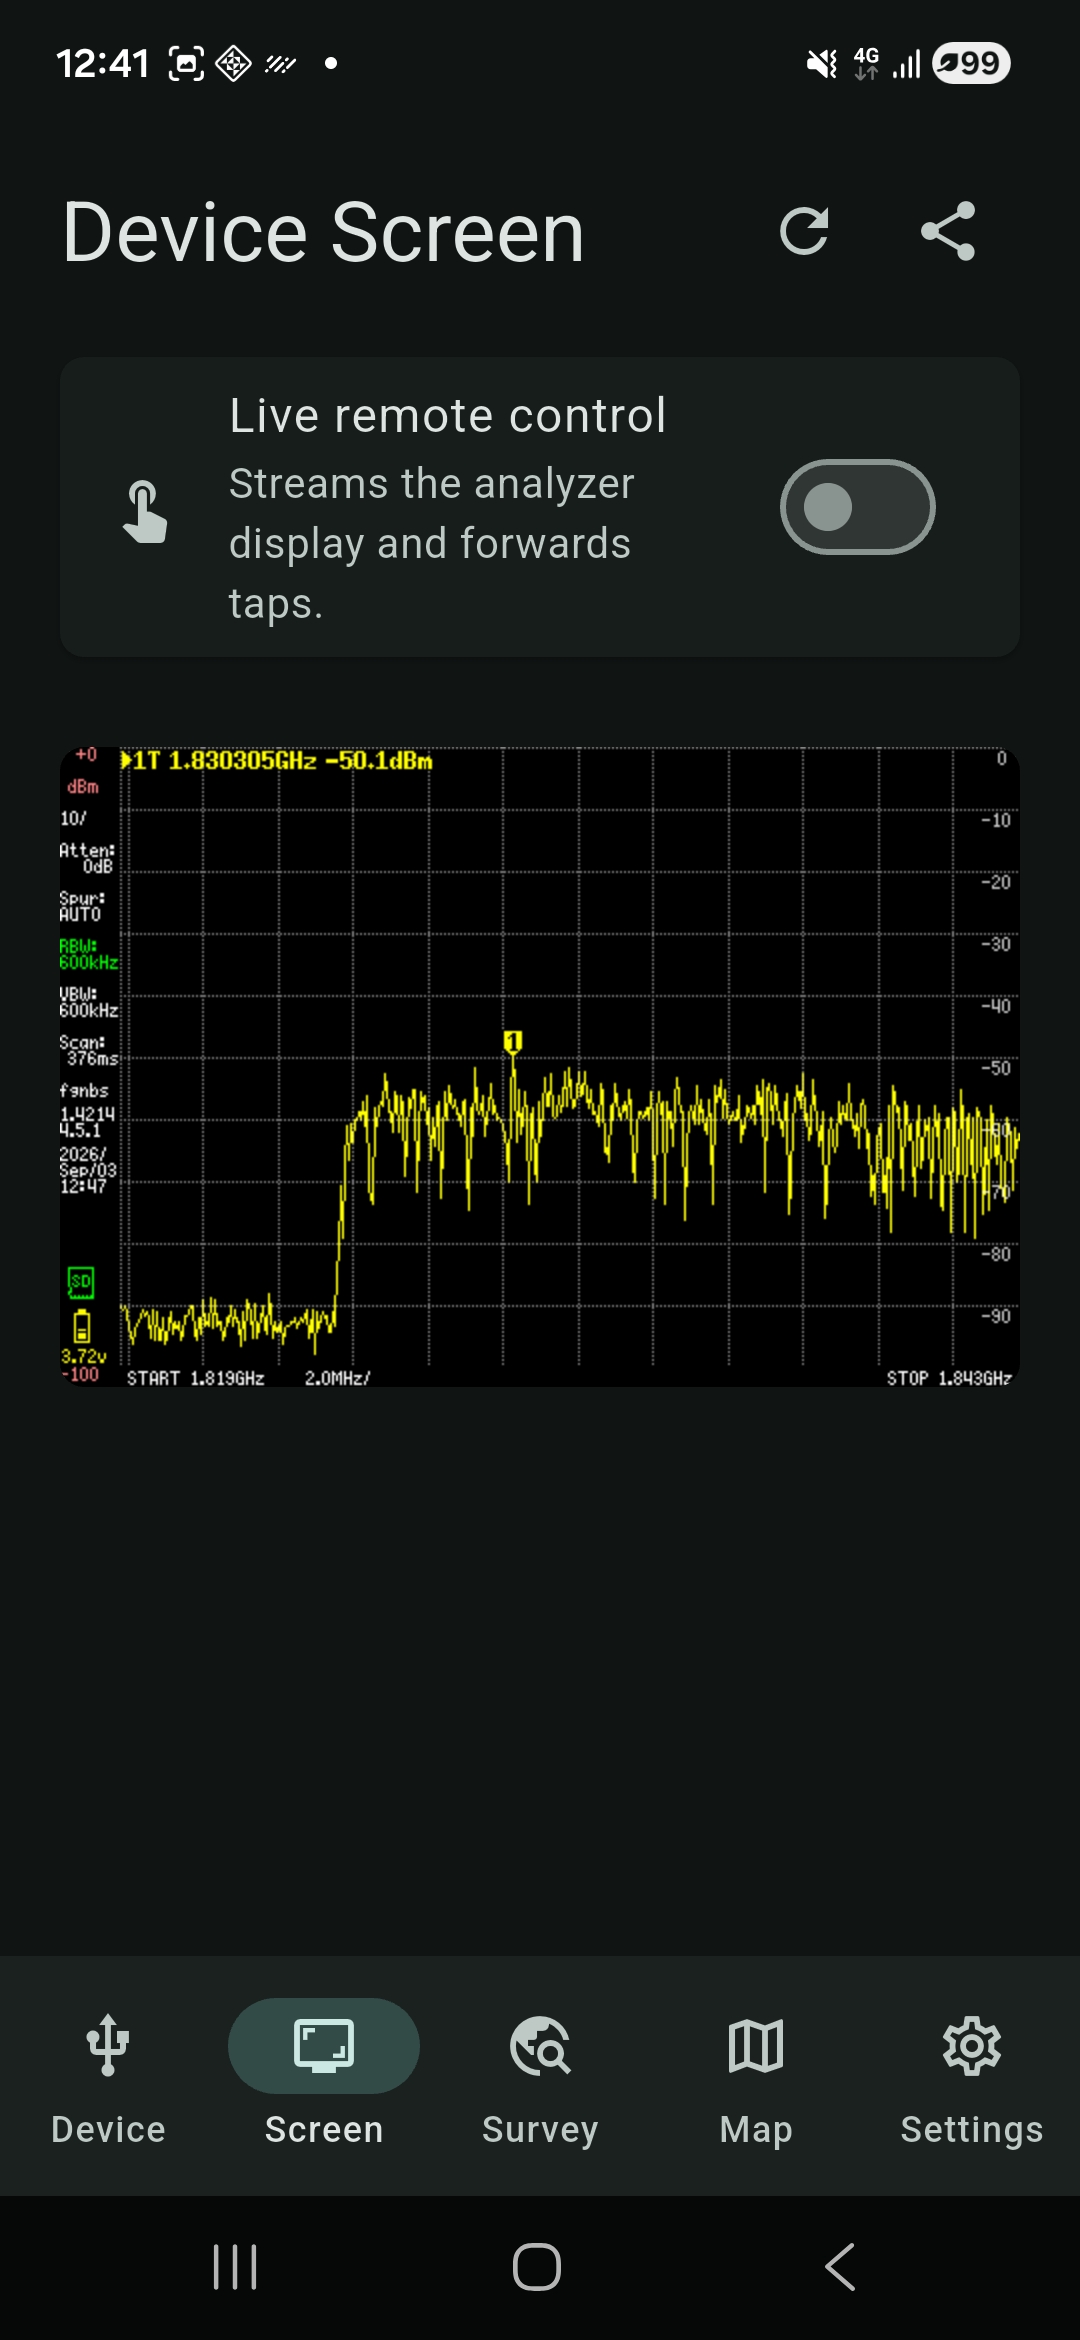Tap the dBm unit label on analyzer
The width and height of the screenshot is (1080, 2340).
point(83,787)
